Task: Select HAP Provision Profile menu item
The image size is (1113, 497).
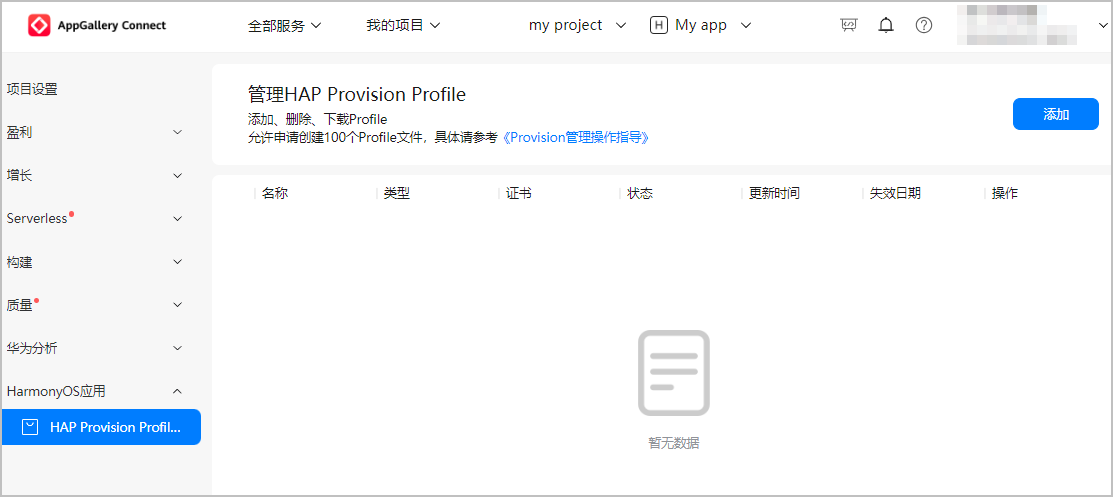Action: [x=101, y=427]
